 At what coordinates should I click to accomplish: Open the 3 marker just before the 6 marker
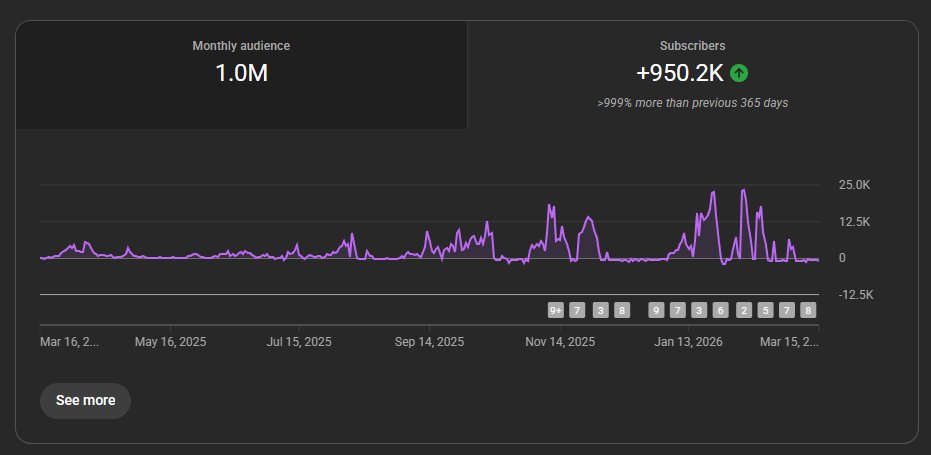coord(699,310)
